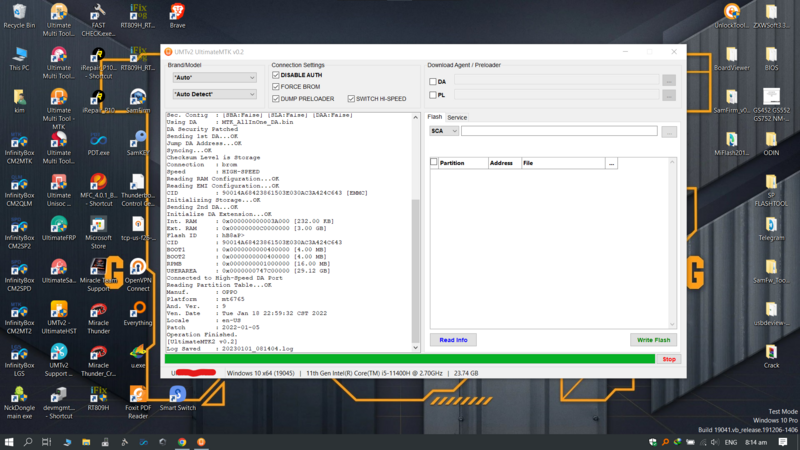The image size is (800, 450).
Task: Open UMTv2 UltimateHST shortcut
Action: pos(59,318)
